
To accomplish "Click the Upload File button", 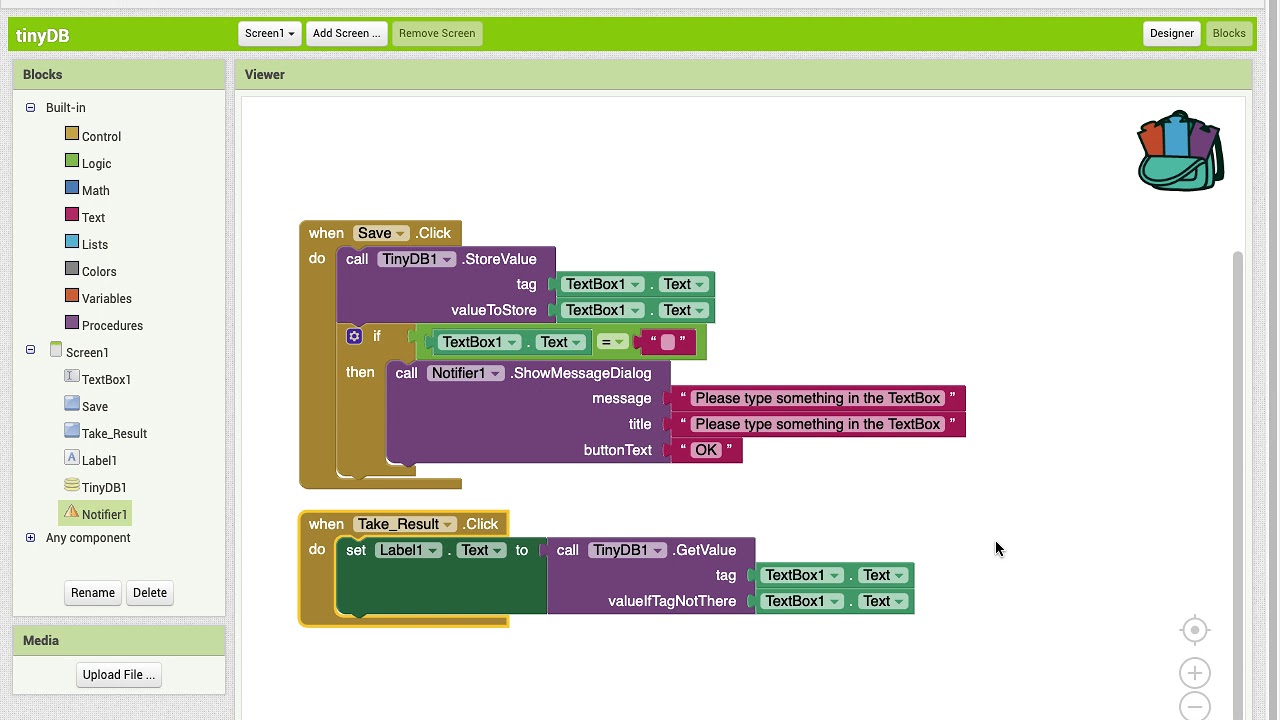I will 119,674.
